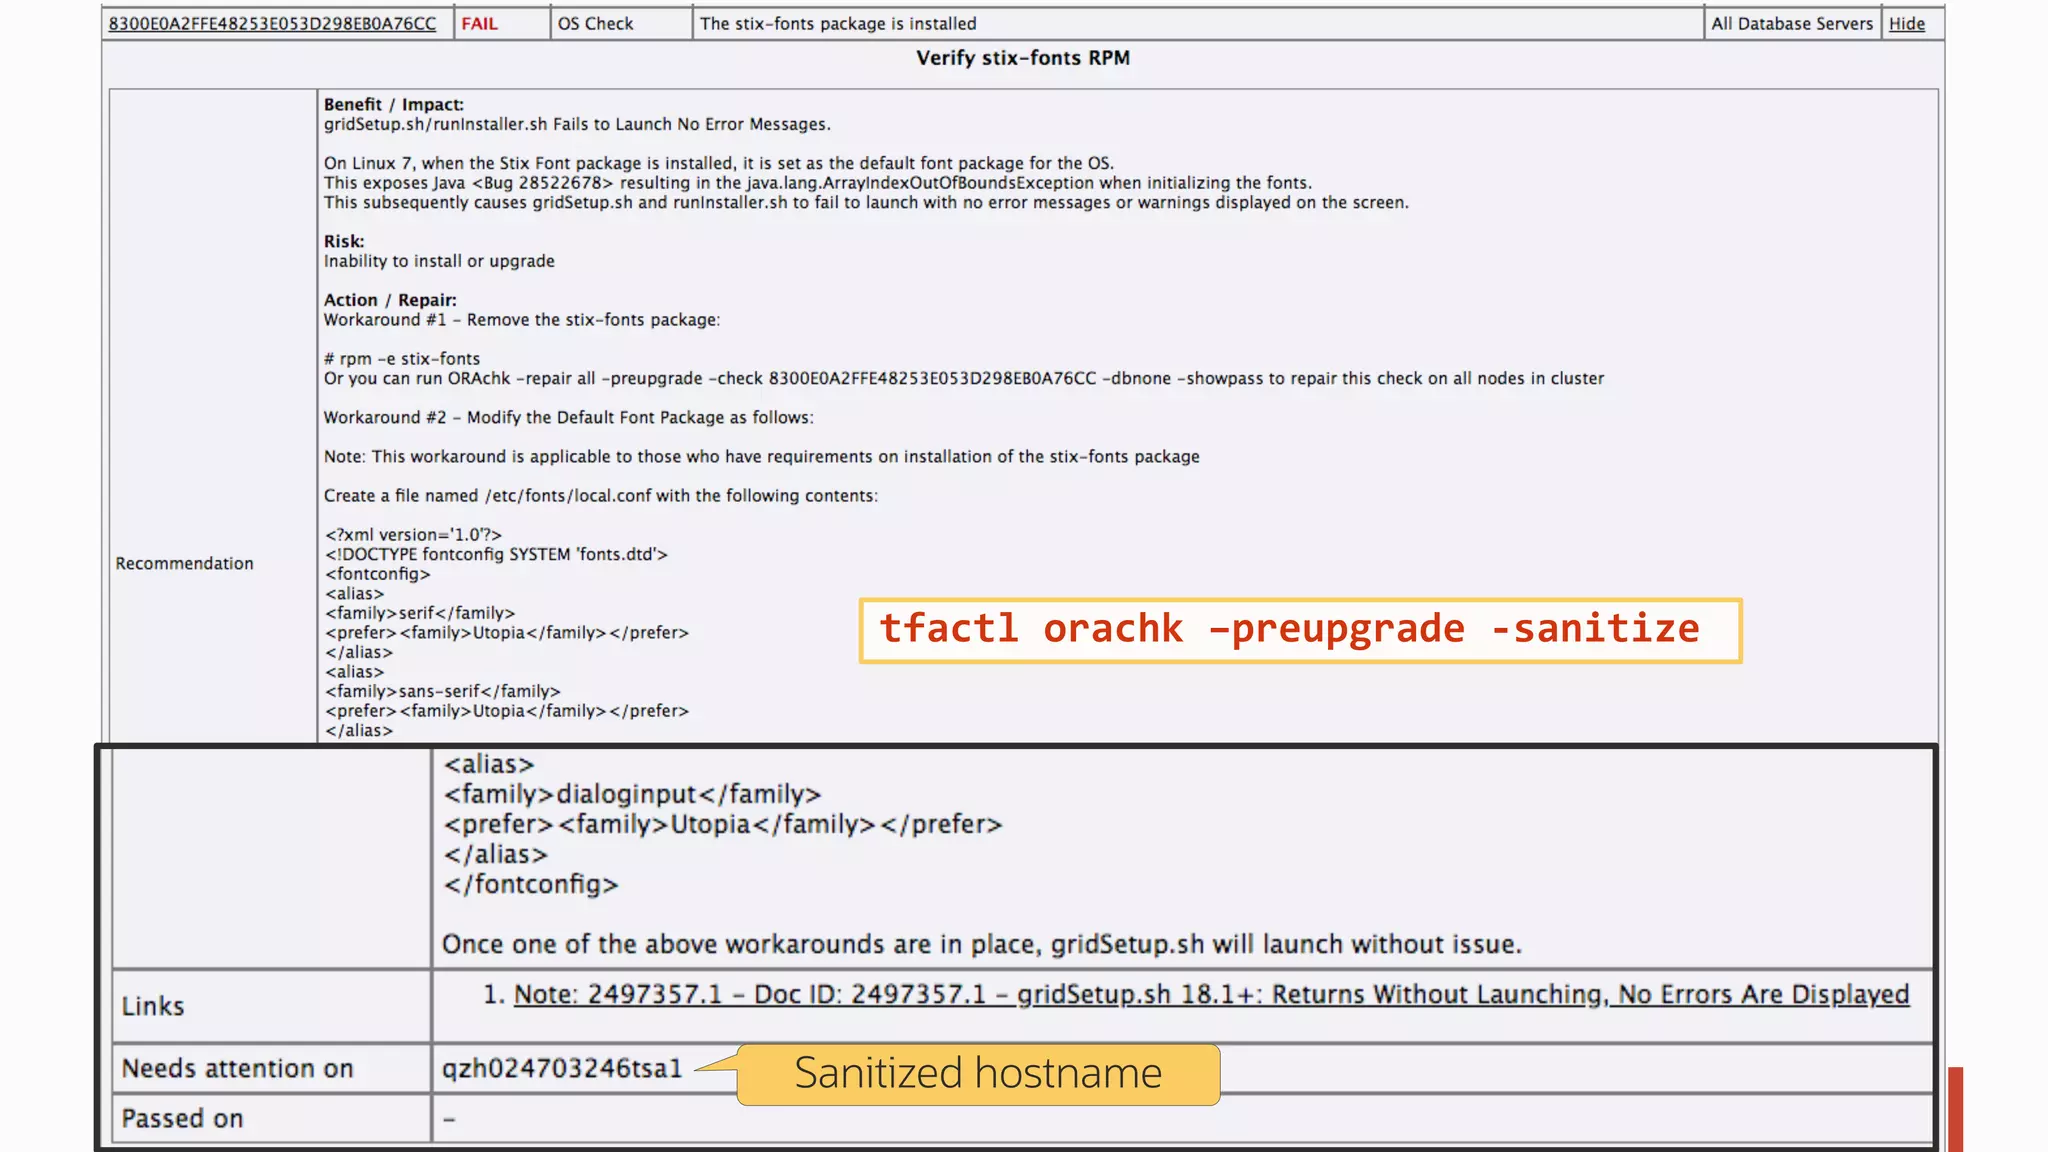Select the '<!DOCTYPE fontconfig SYSTEM' line
This screenshot has width=2048, height=1152.
click(x=496, y=554)
